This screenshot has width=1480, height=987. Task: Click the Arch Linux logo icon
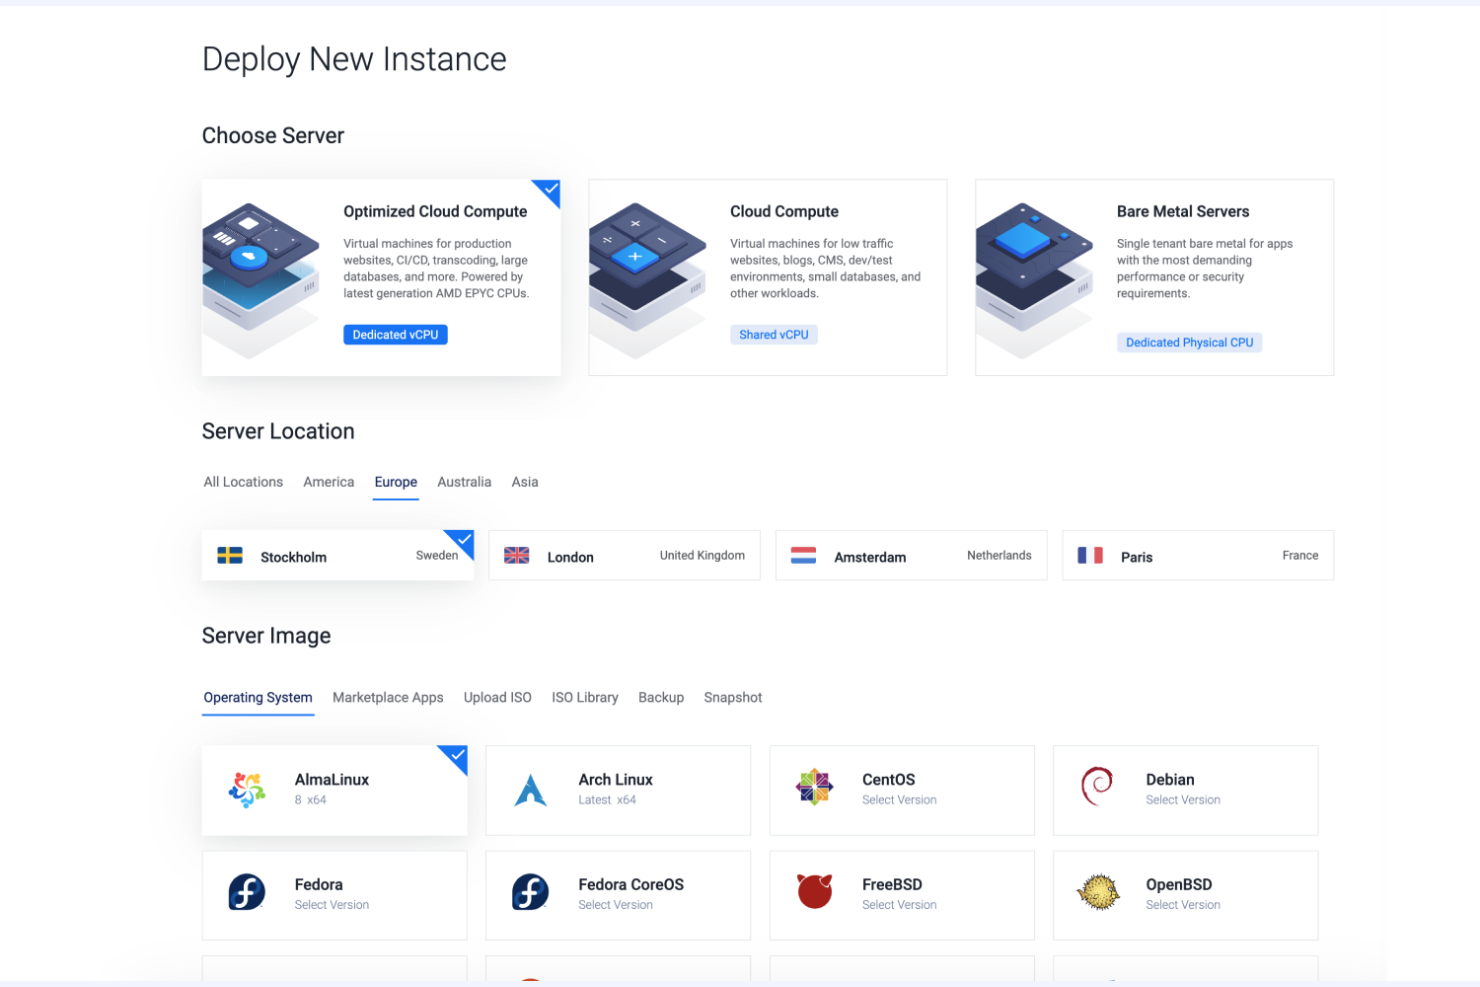pyautogui.click(x=530, y=789)
